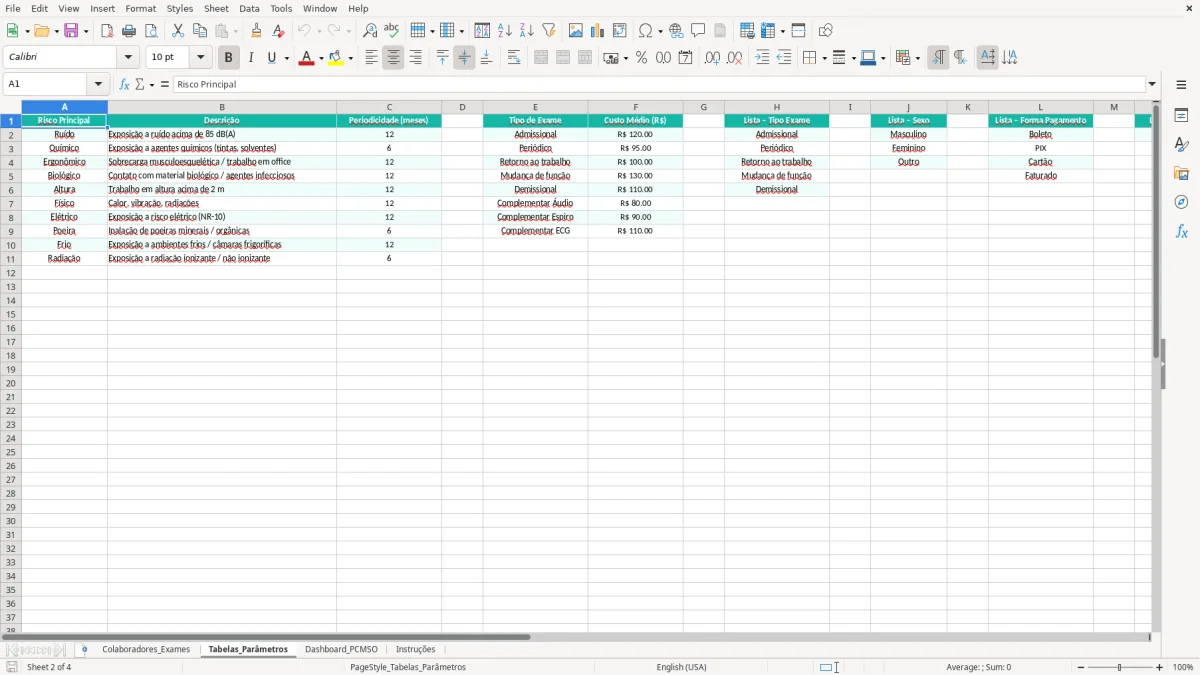Switch to Colaboradores_Exames sheet tab

pos(146,649)
